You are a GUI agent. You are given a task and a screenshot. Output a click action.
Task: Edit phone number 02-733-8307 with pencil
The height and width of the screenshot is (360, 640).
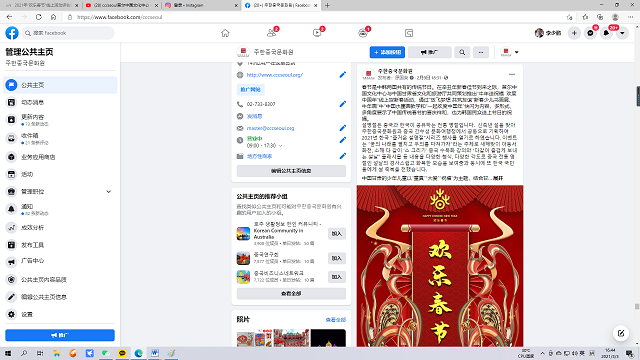click(x=342, y=104)
